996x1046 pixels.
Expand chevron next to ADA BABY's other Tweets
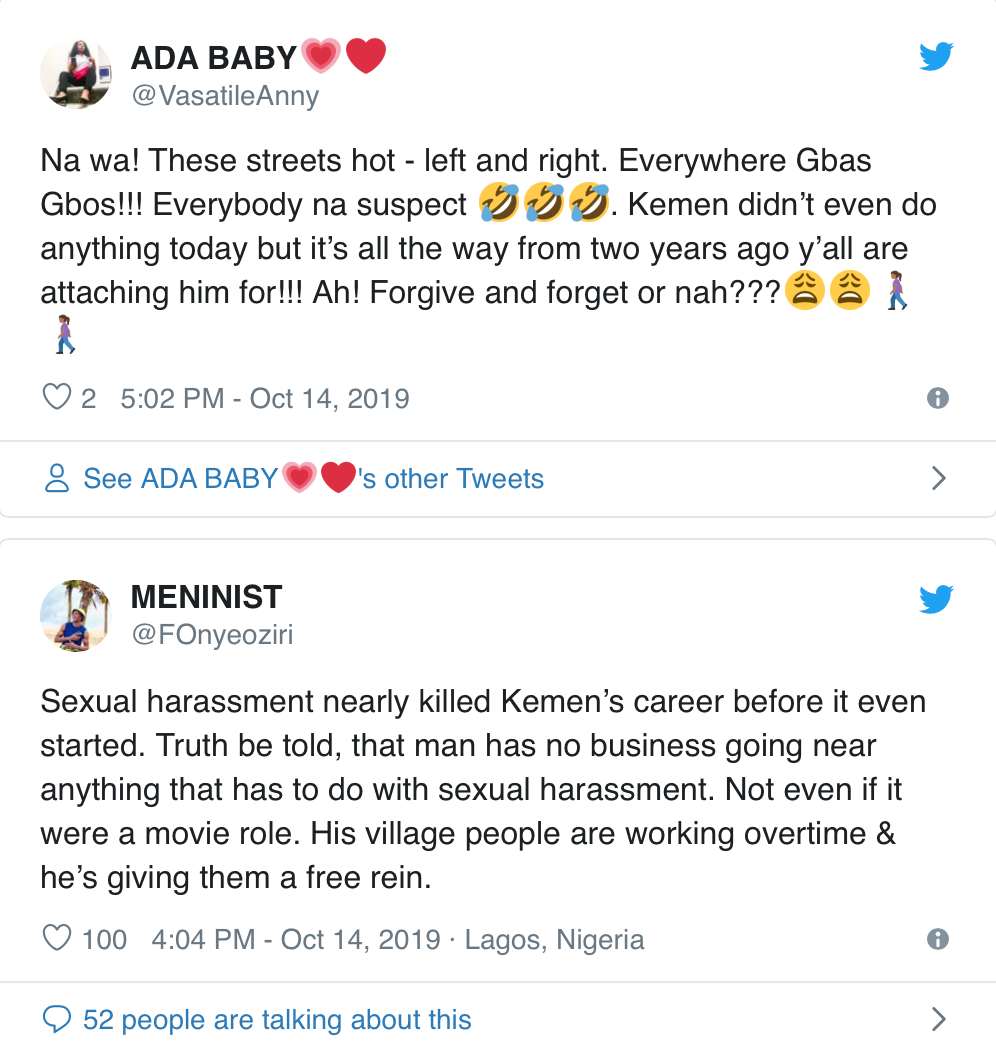pos(938,479)
